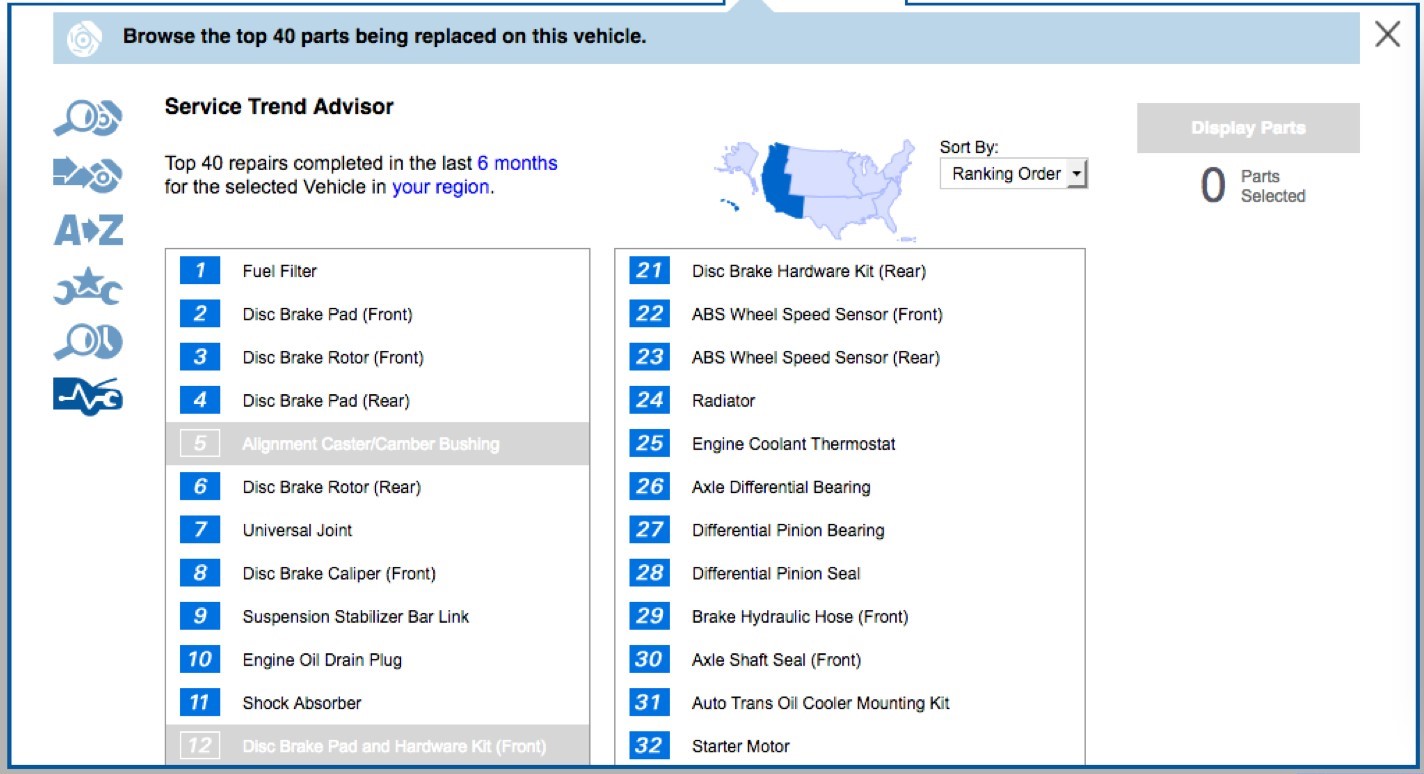
Task: Select the dark pulse-and-wrench Service Trend icon
Action: pyautogui.click(x=87, y=397)
